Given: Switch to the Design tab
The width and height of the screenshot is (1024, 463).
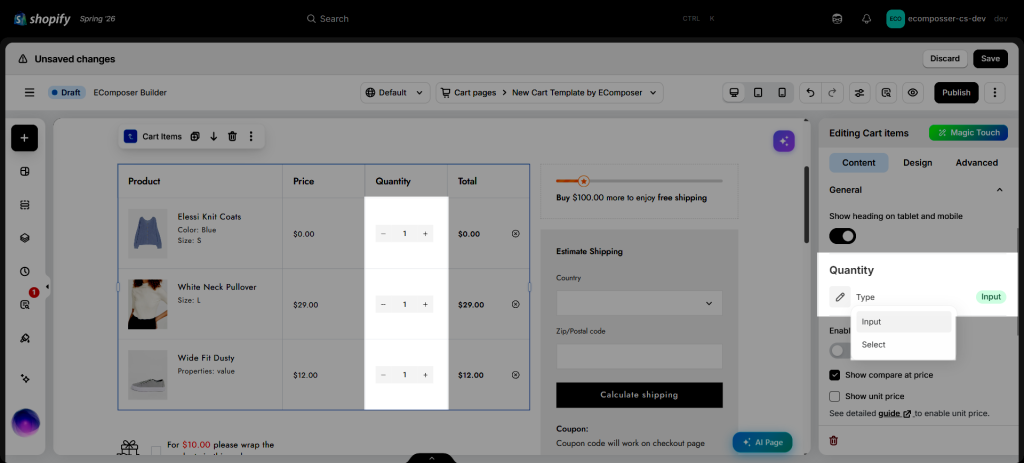Looking at the screenshot, I should point(918,163).
